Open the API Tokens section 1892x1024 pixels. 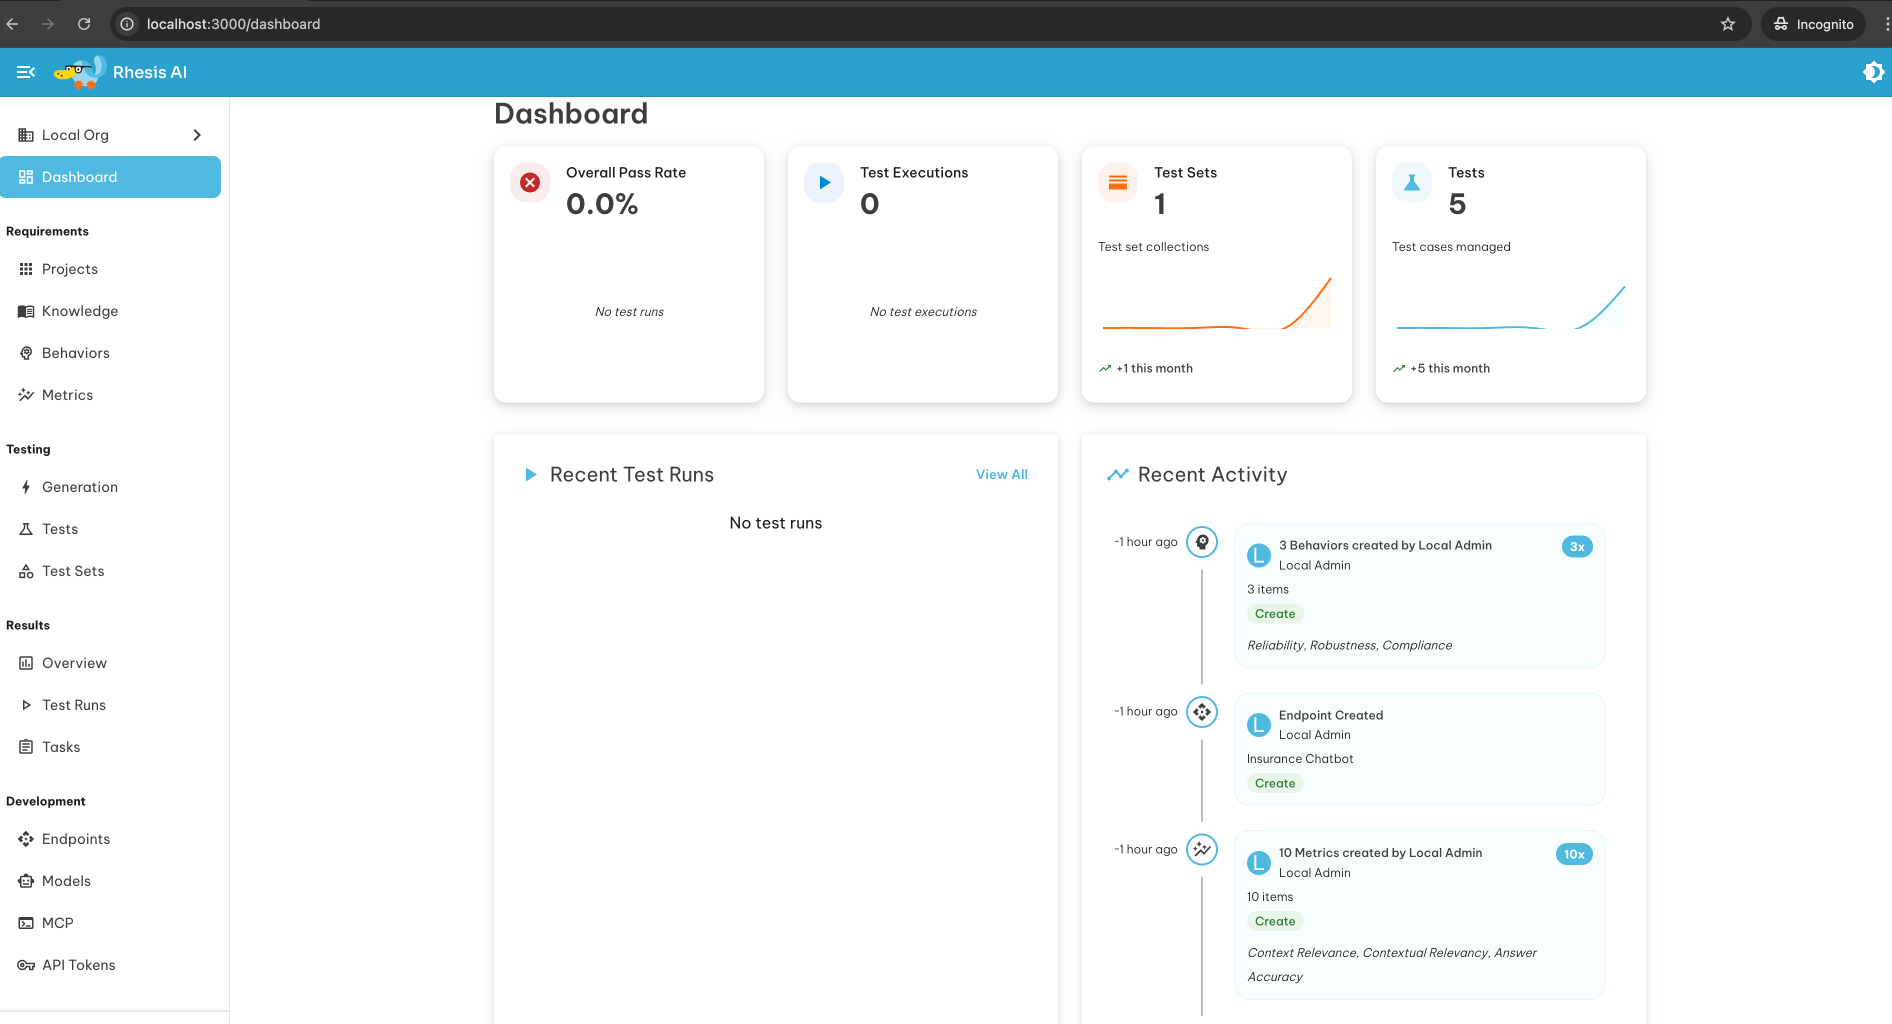(x=78, y=964)
